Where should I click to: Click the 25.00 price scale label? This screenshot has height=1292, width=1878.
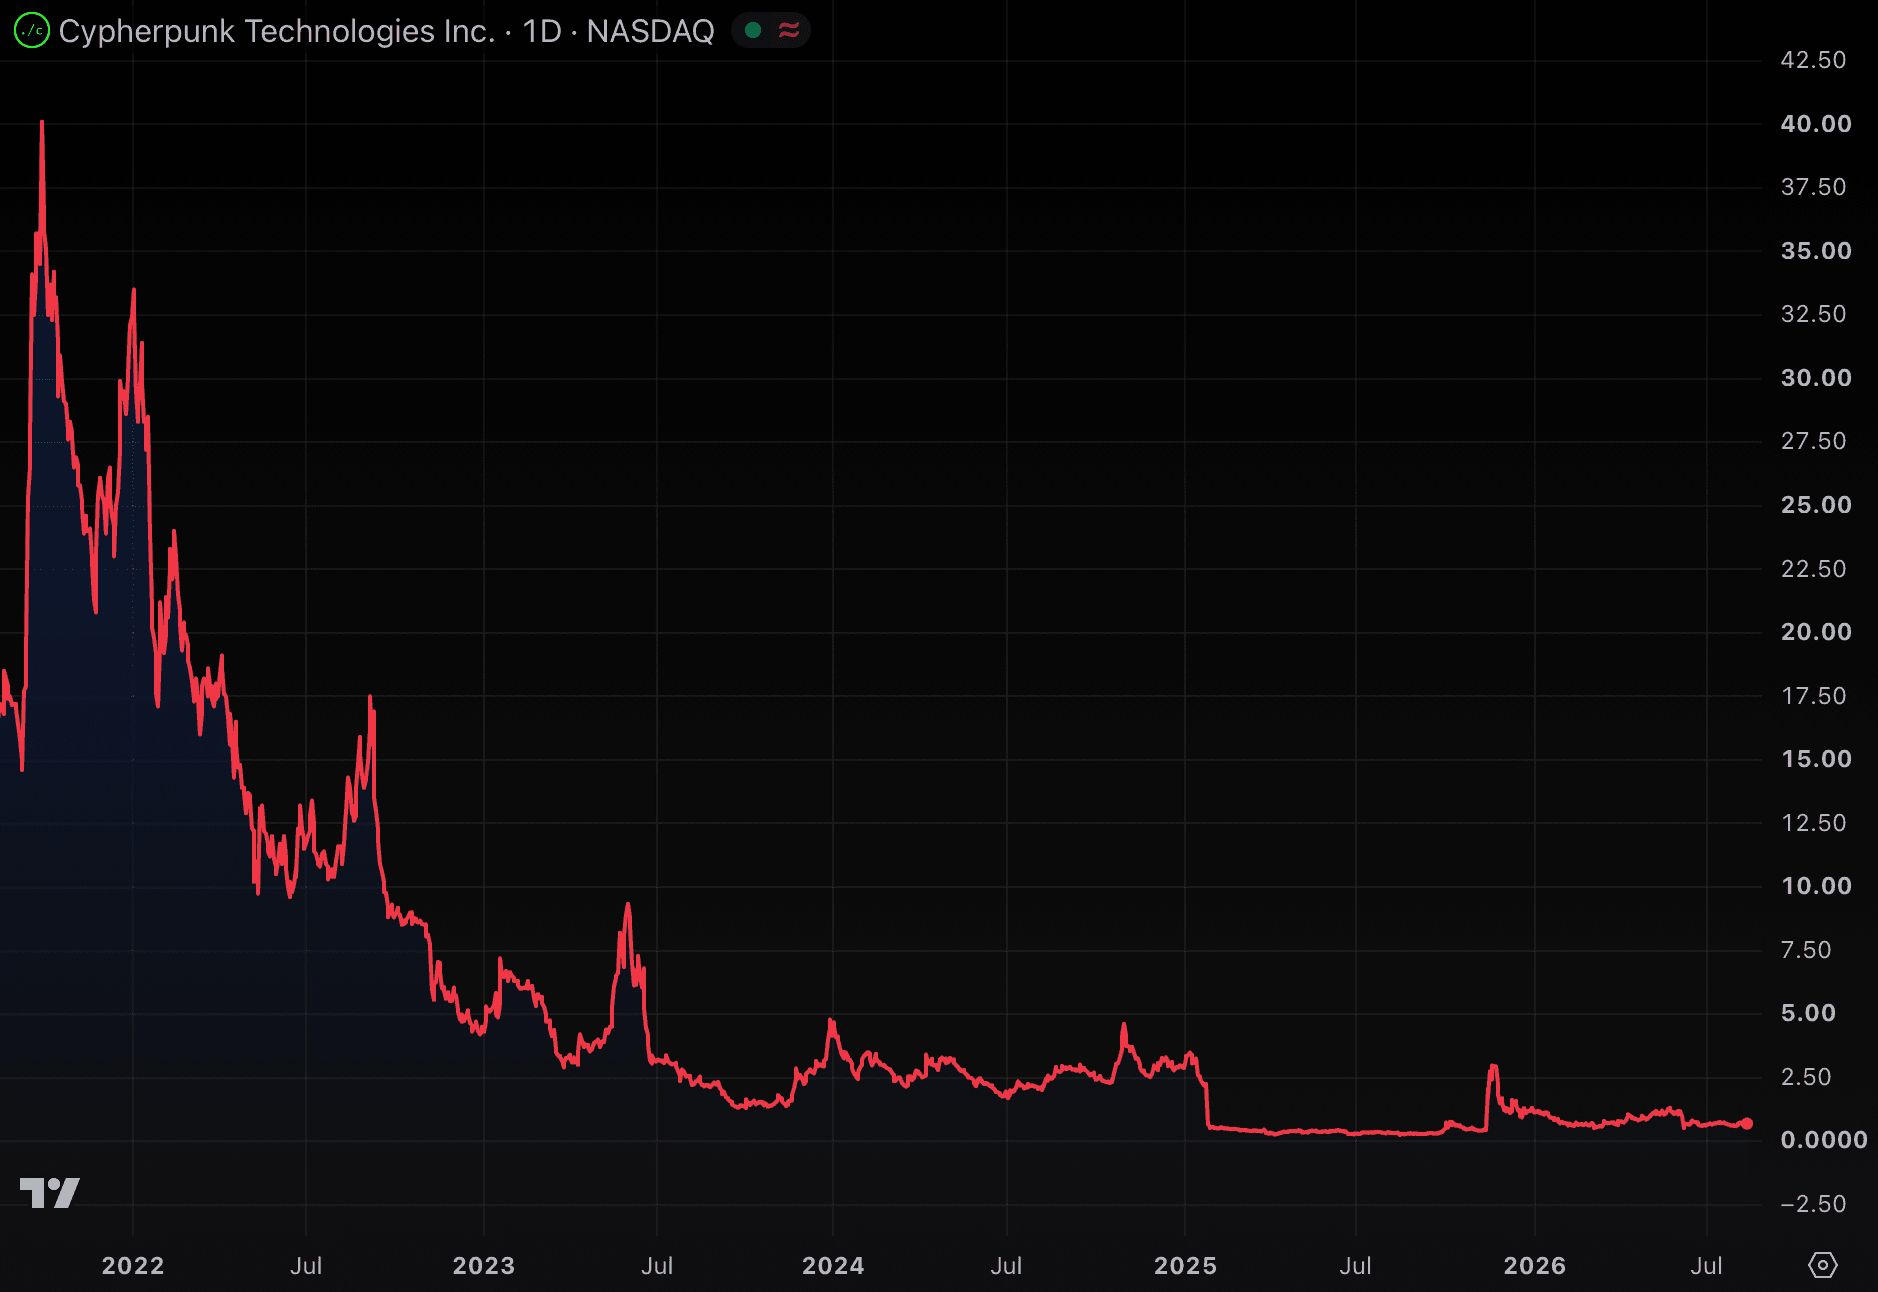(1816, 505)
